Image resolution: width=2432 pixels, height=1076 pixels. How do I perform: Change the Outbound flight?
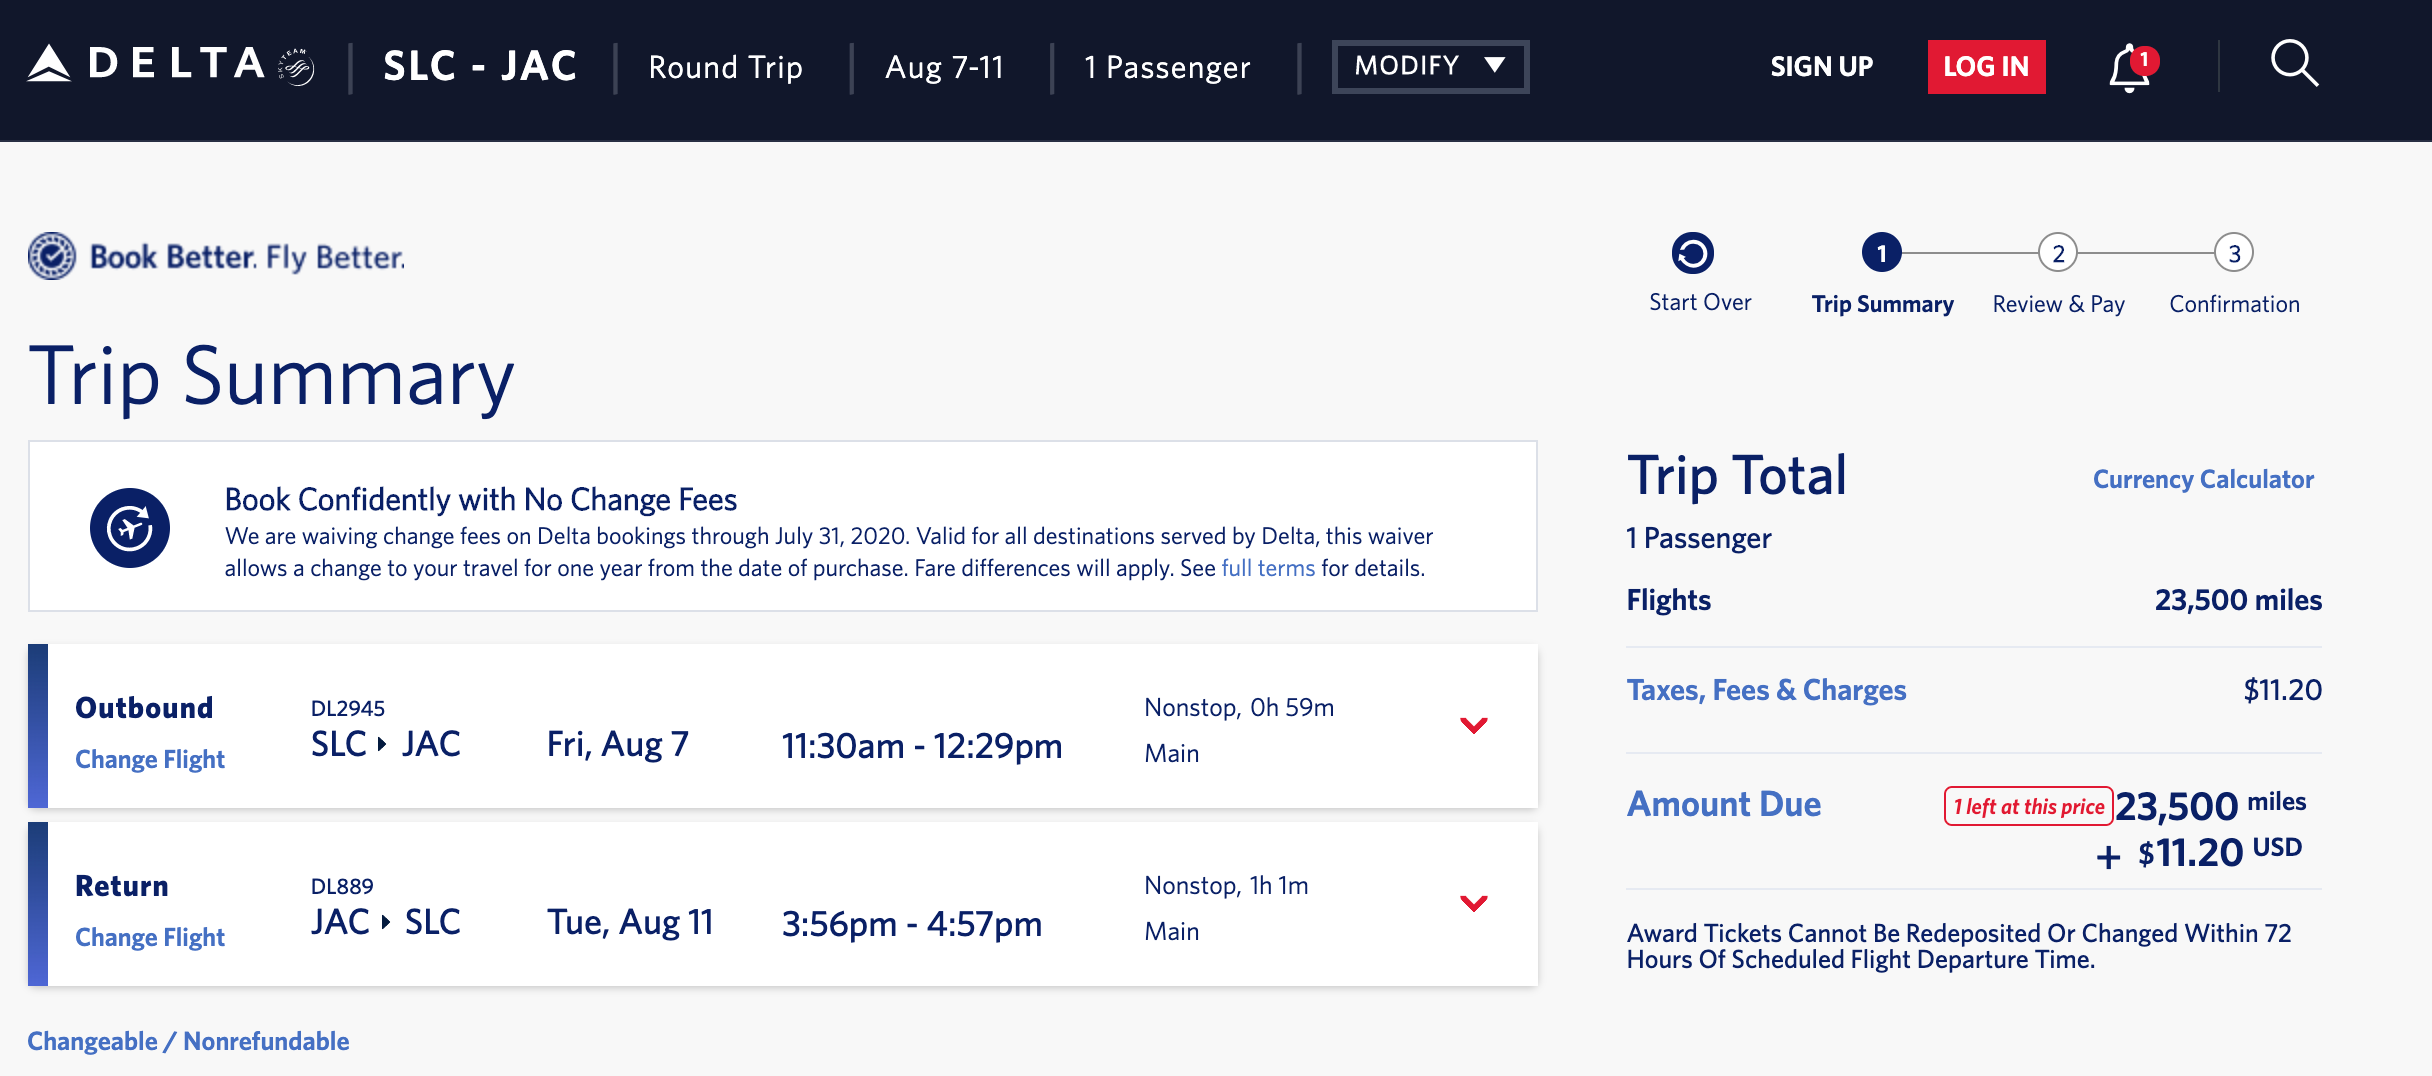click(x=150, y=759)
